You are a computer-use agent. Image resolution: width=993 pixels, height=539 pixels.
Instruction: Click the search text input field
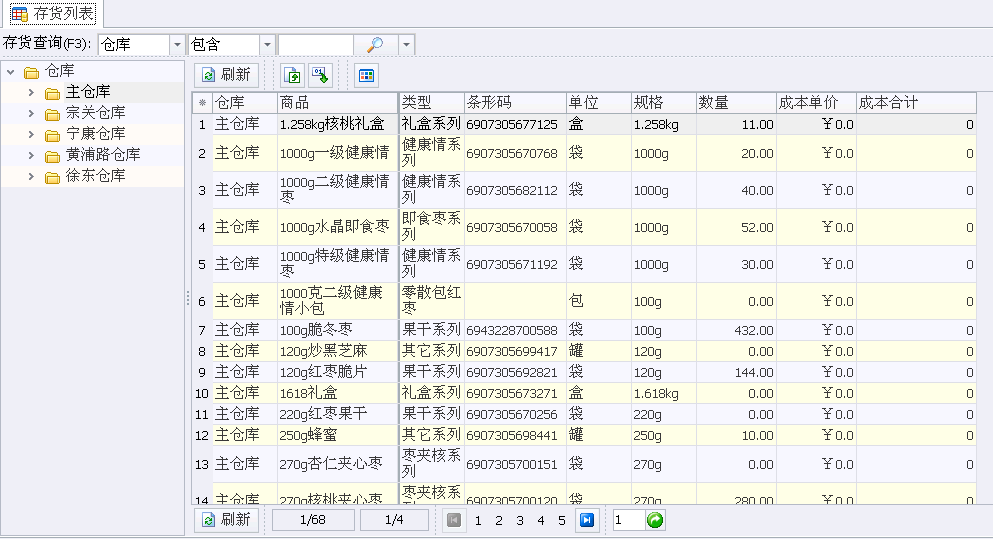coord(315,44)
